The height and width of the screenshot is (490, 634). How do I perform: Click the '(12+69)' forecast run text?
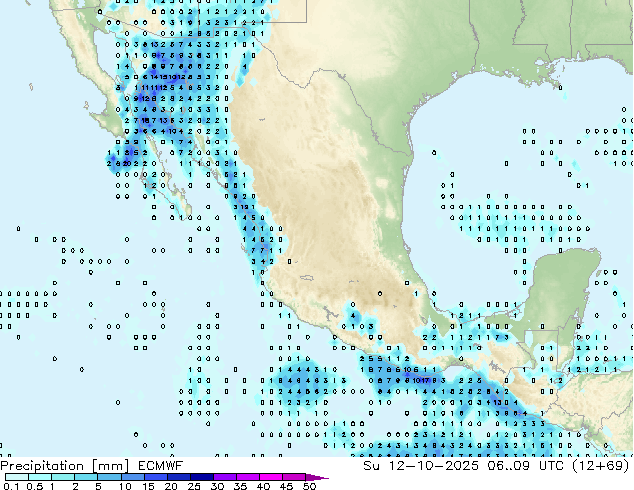[x=600, y=466]
